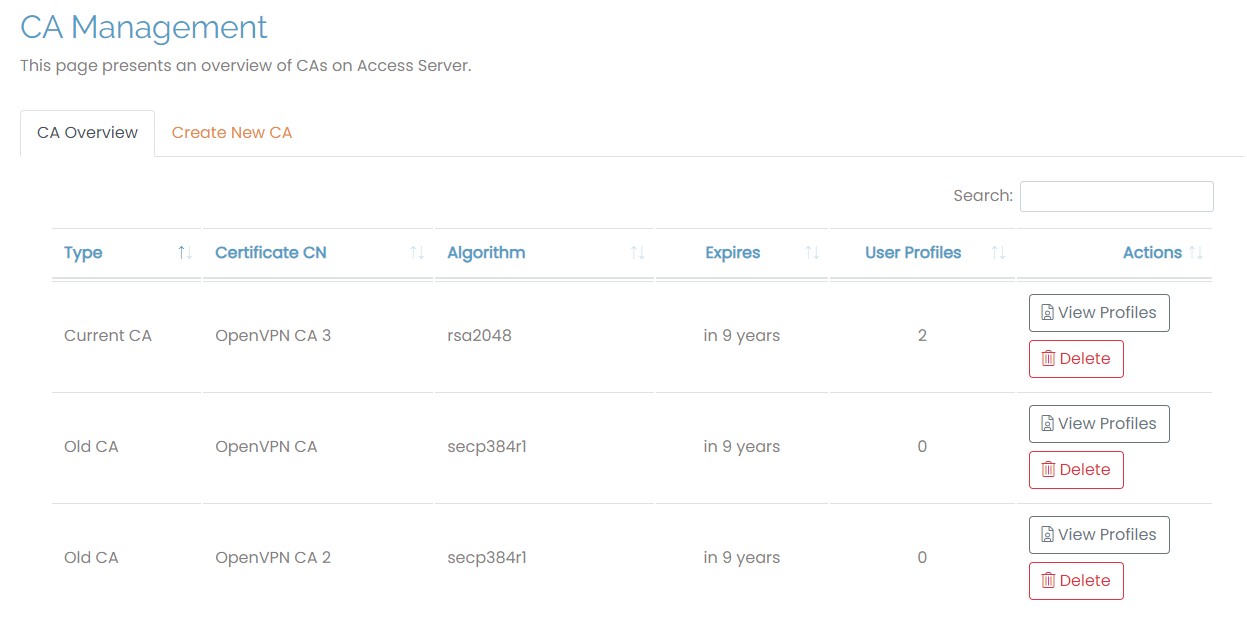This screenshot has height=623, width=1247.
Task: Click profile icon in OpenVPN CA 2 row
Action: click(x=1047, y=535)
